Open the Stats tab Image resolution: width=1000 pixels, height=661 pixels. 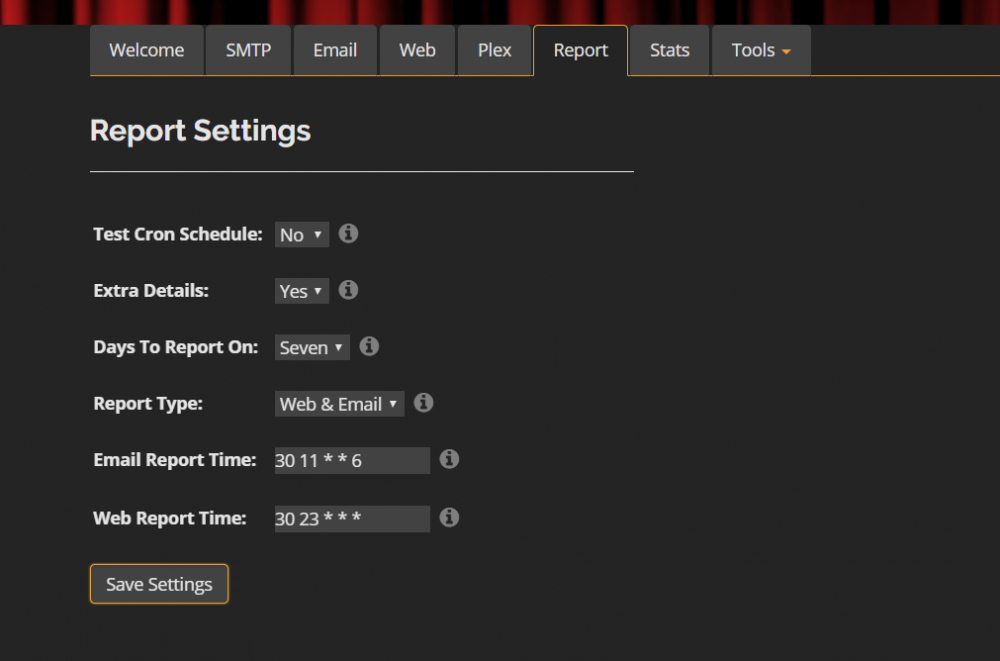point(670,50)
